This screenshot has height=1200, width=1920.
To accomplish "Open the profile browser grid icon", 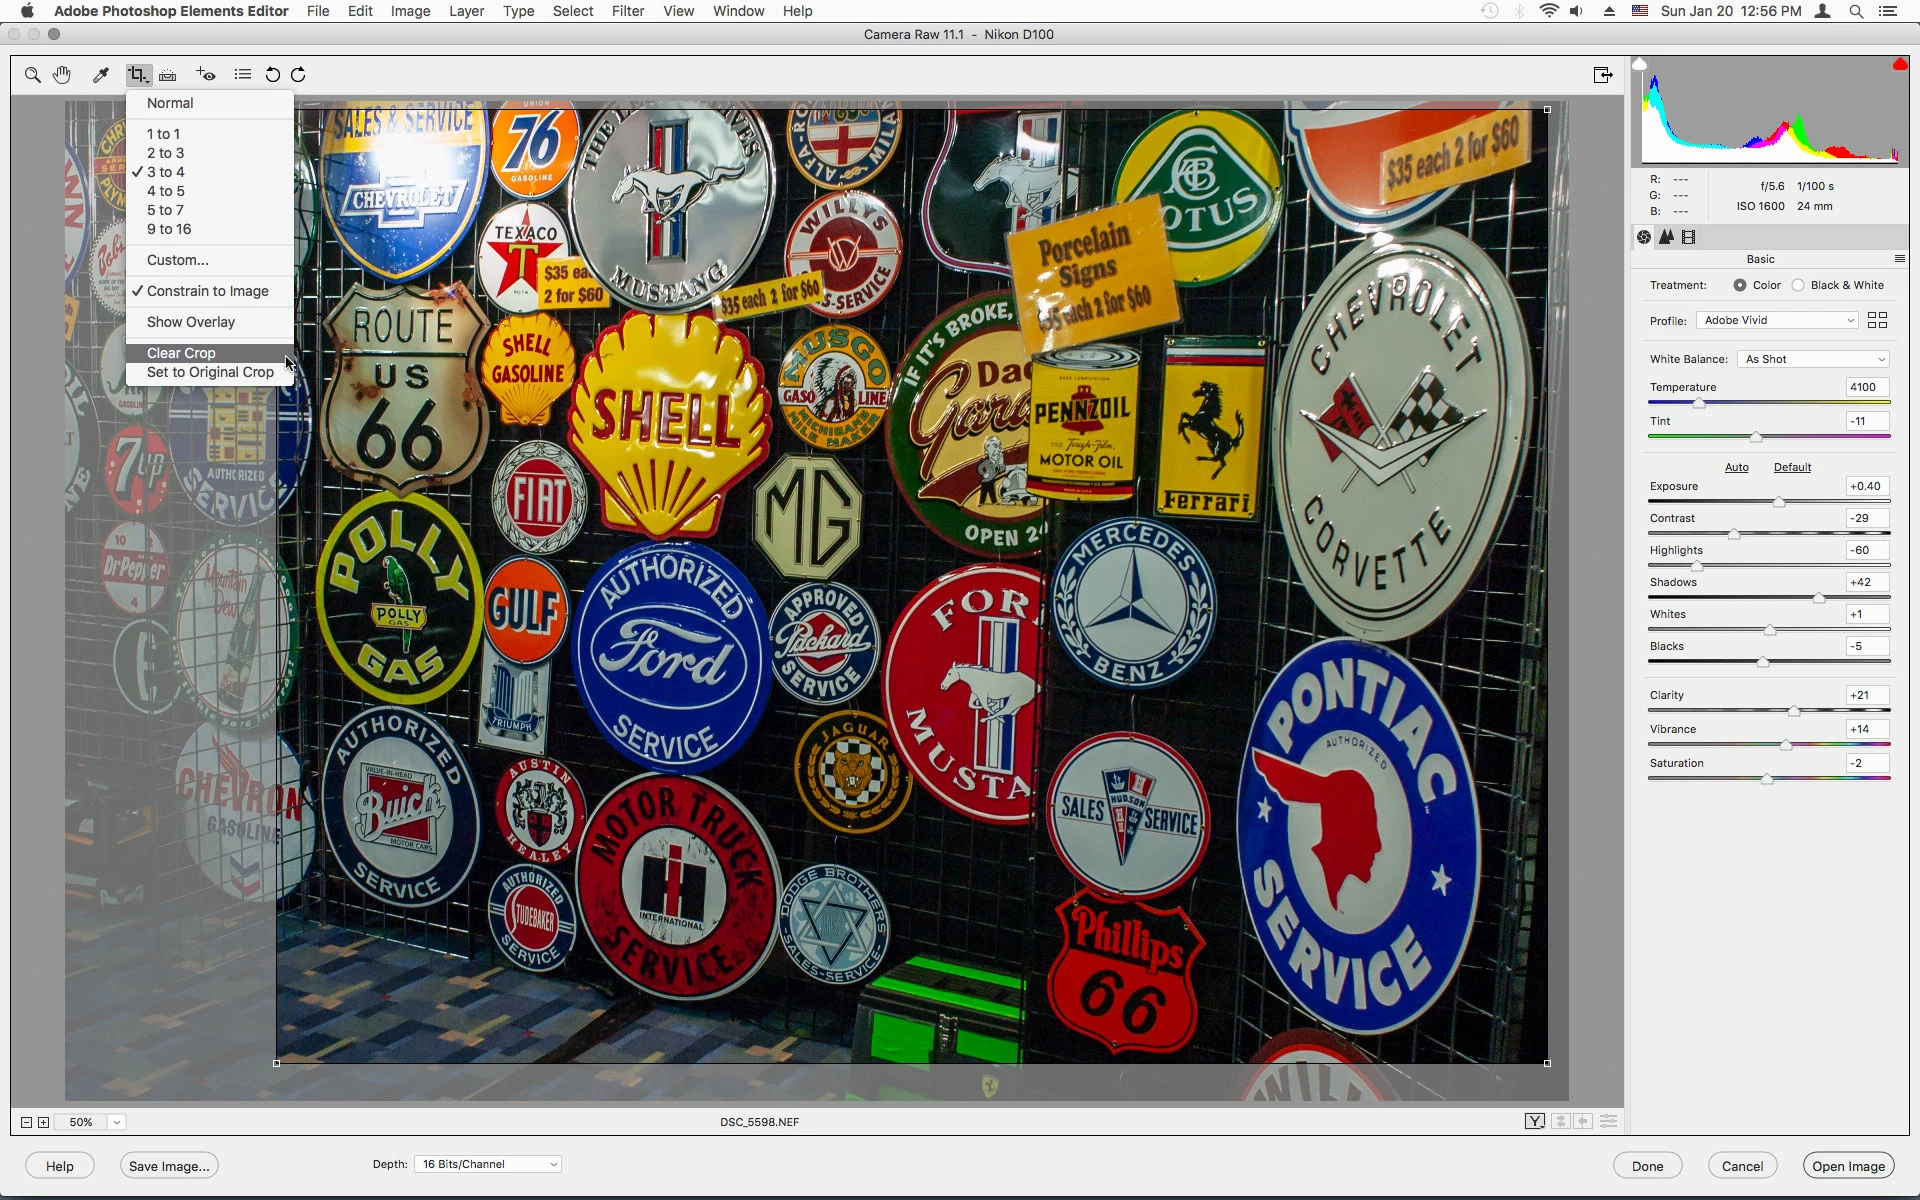I will 1877,320.
